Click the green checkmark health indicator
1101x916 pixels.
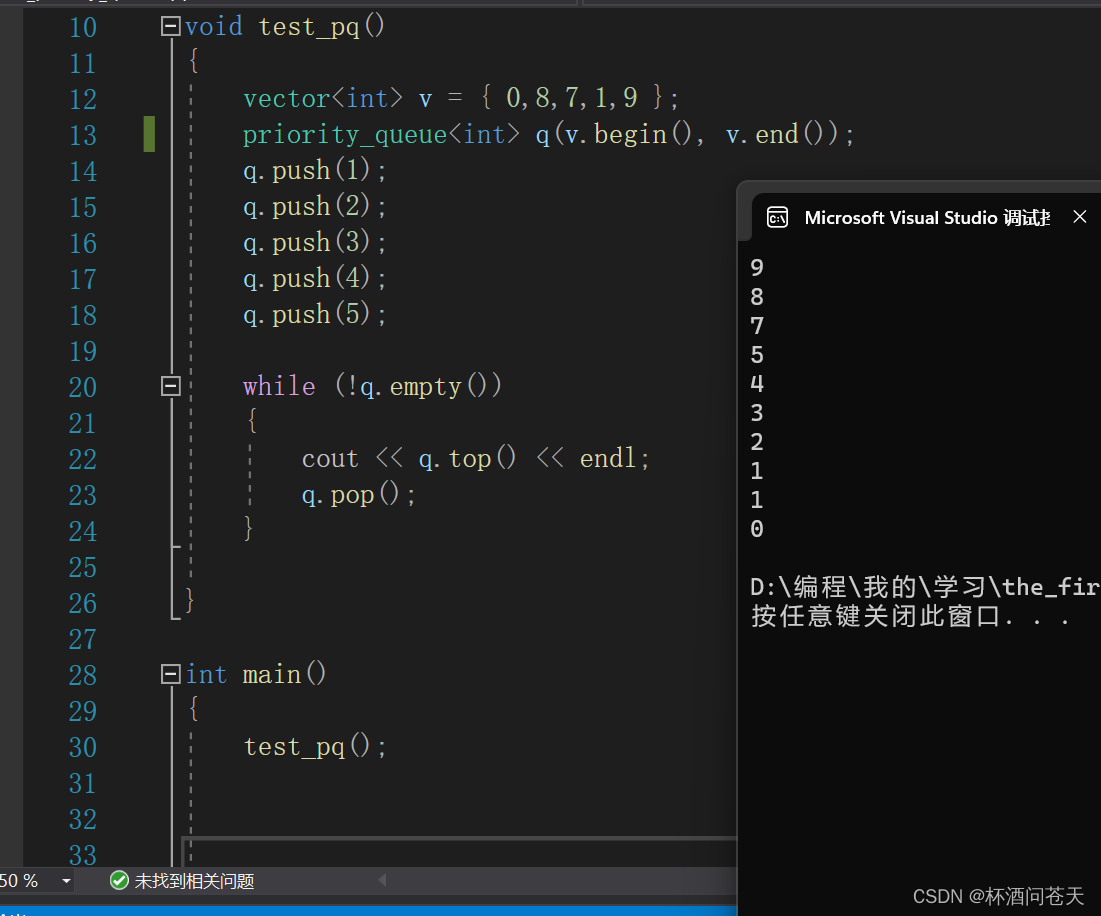pos(119,881)
